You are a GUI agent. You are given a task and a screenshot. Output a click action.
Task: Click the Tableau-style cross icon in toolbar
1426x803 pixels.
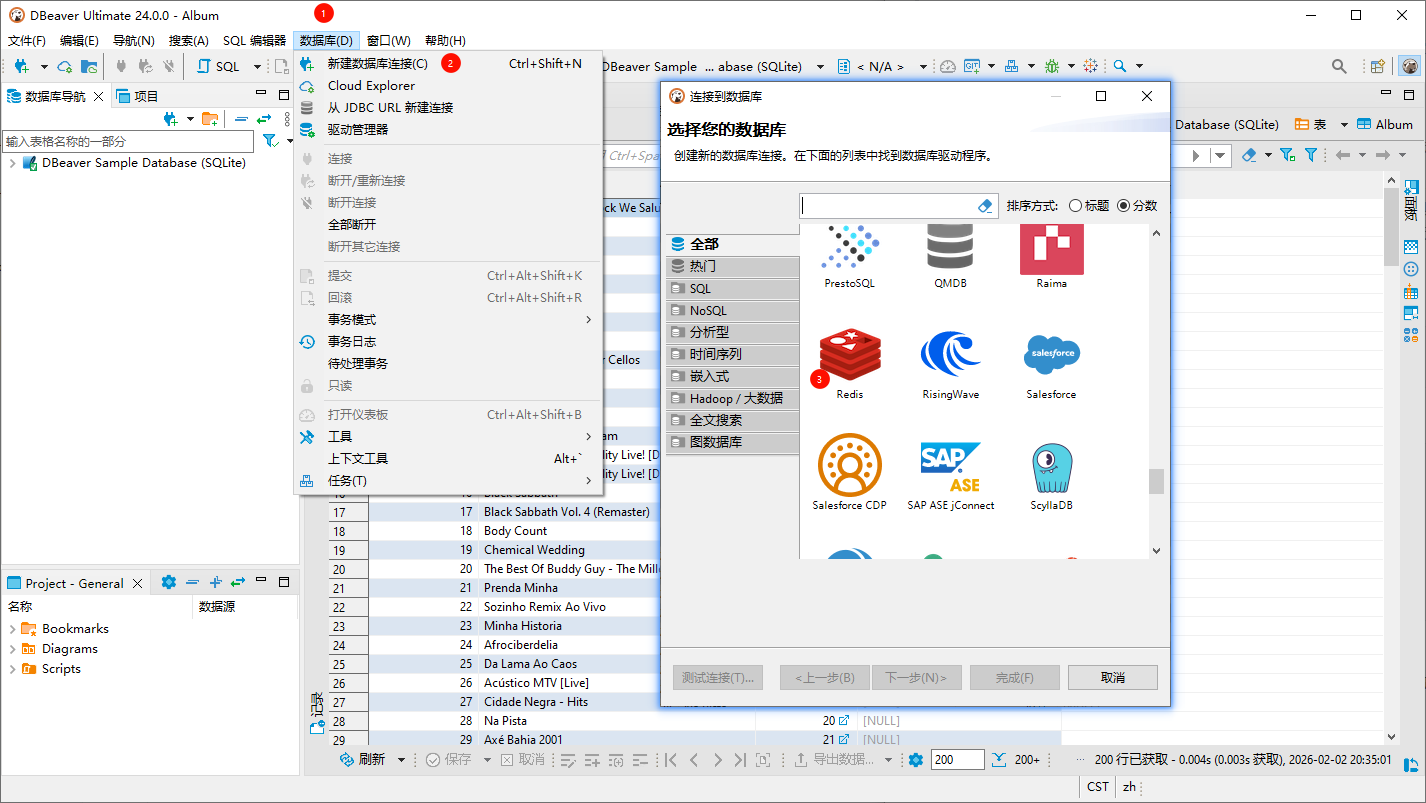[1091, 66]
